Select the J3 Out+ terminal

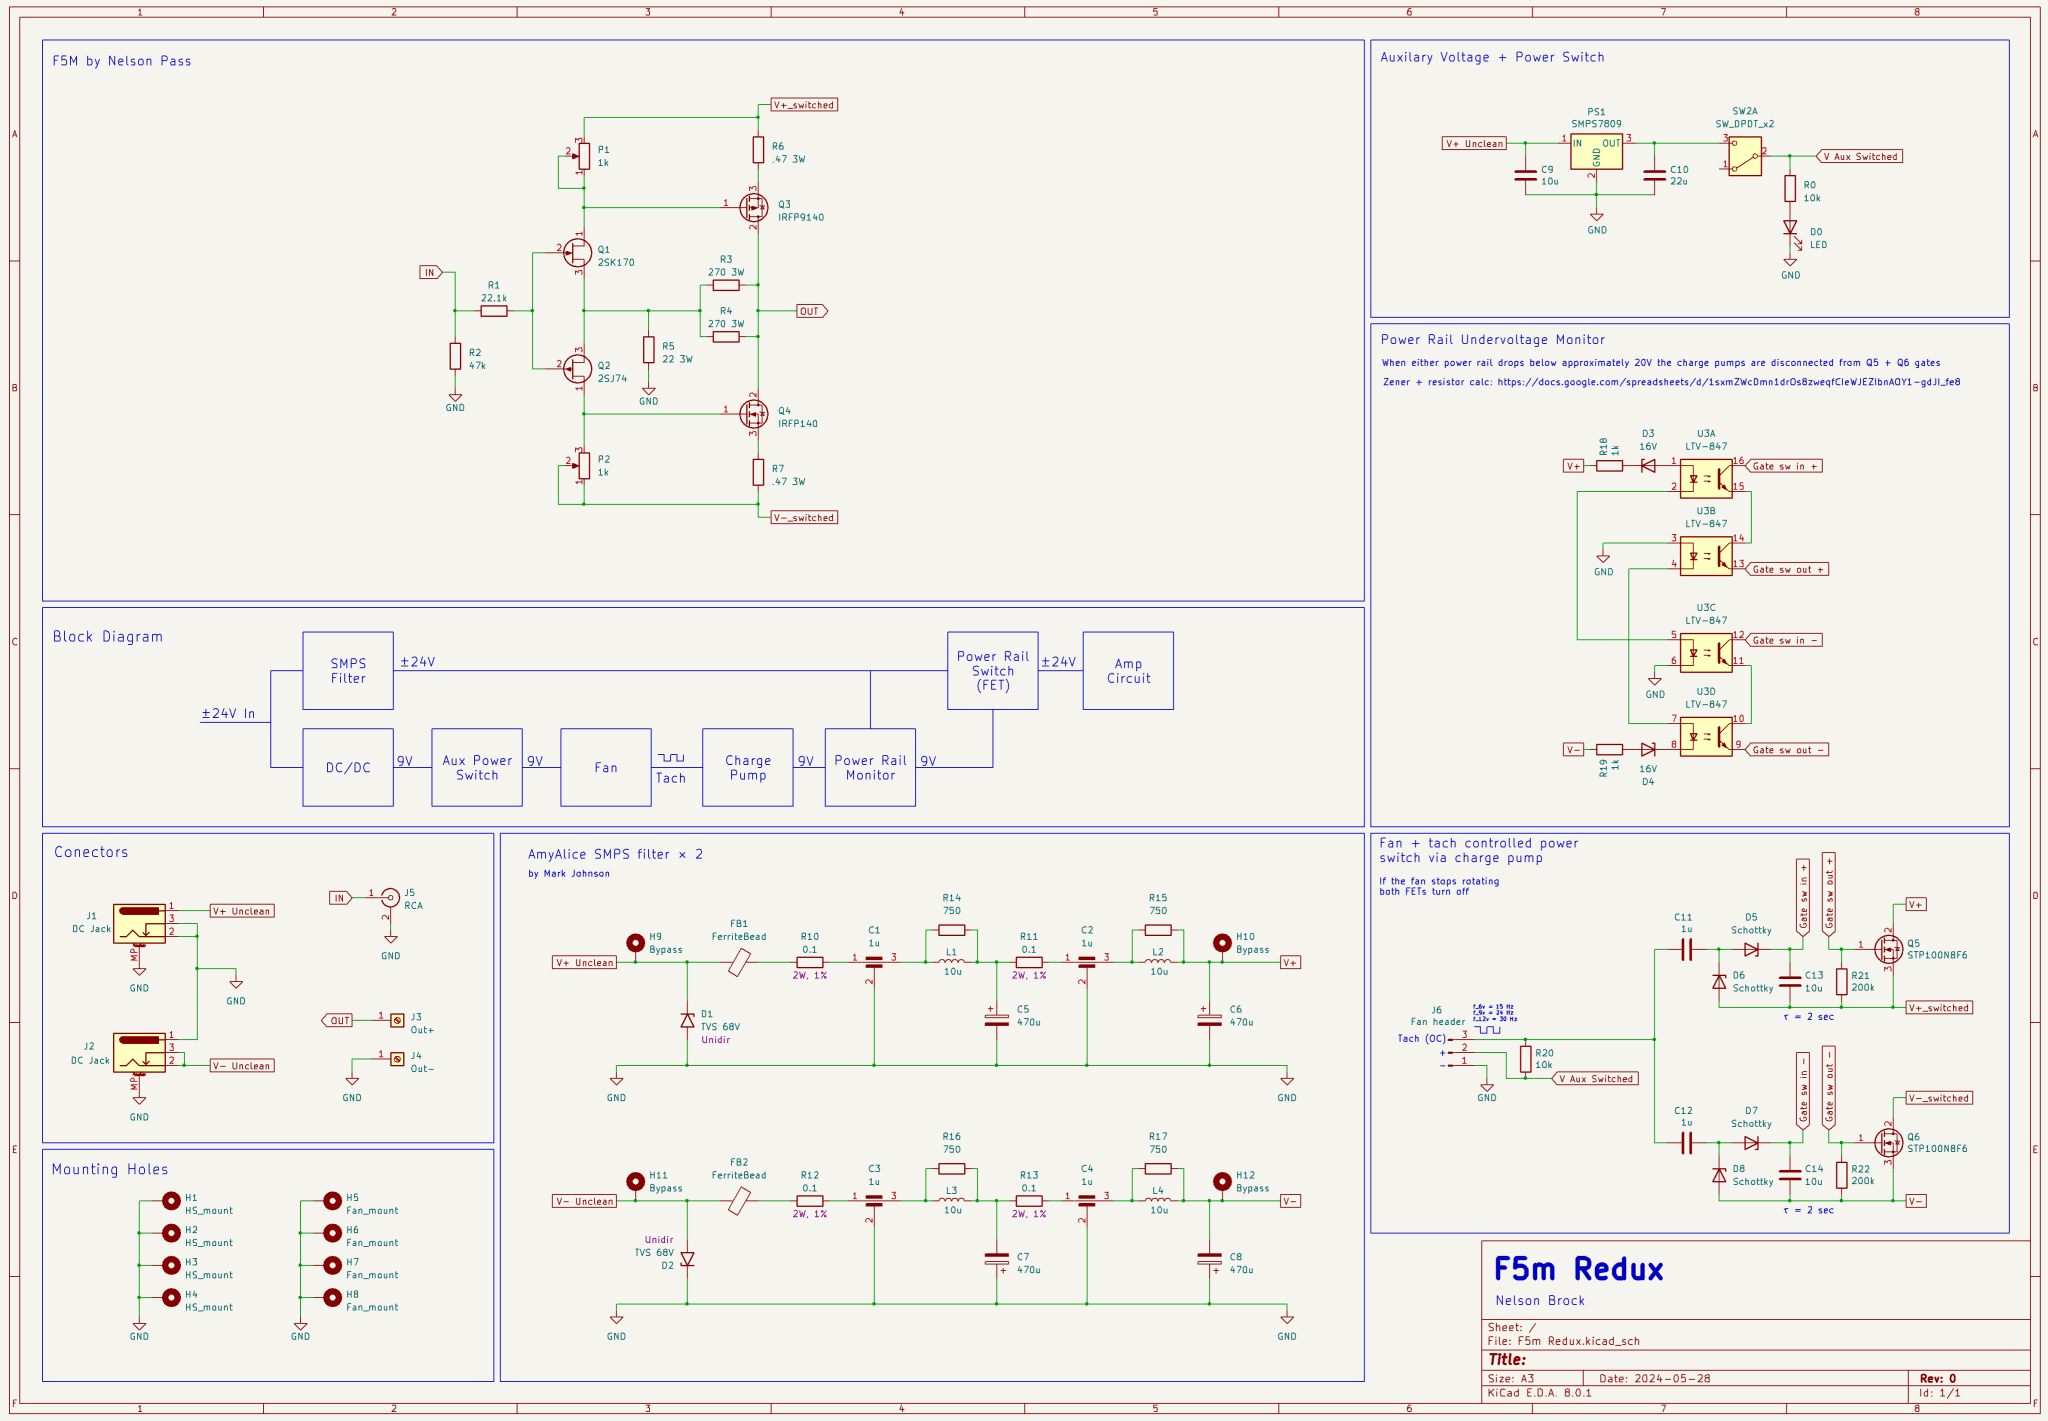click(397, 1020)
